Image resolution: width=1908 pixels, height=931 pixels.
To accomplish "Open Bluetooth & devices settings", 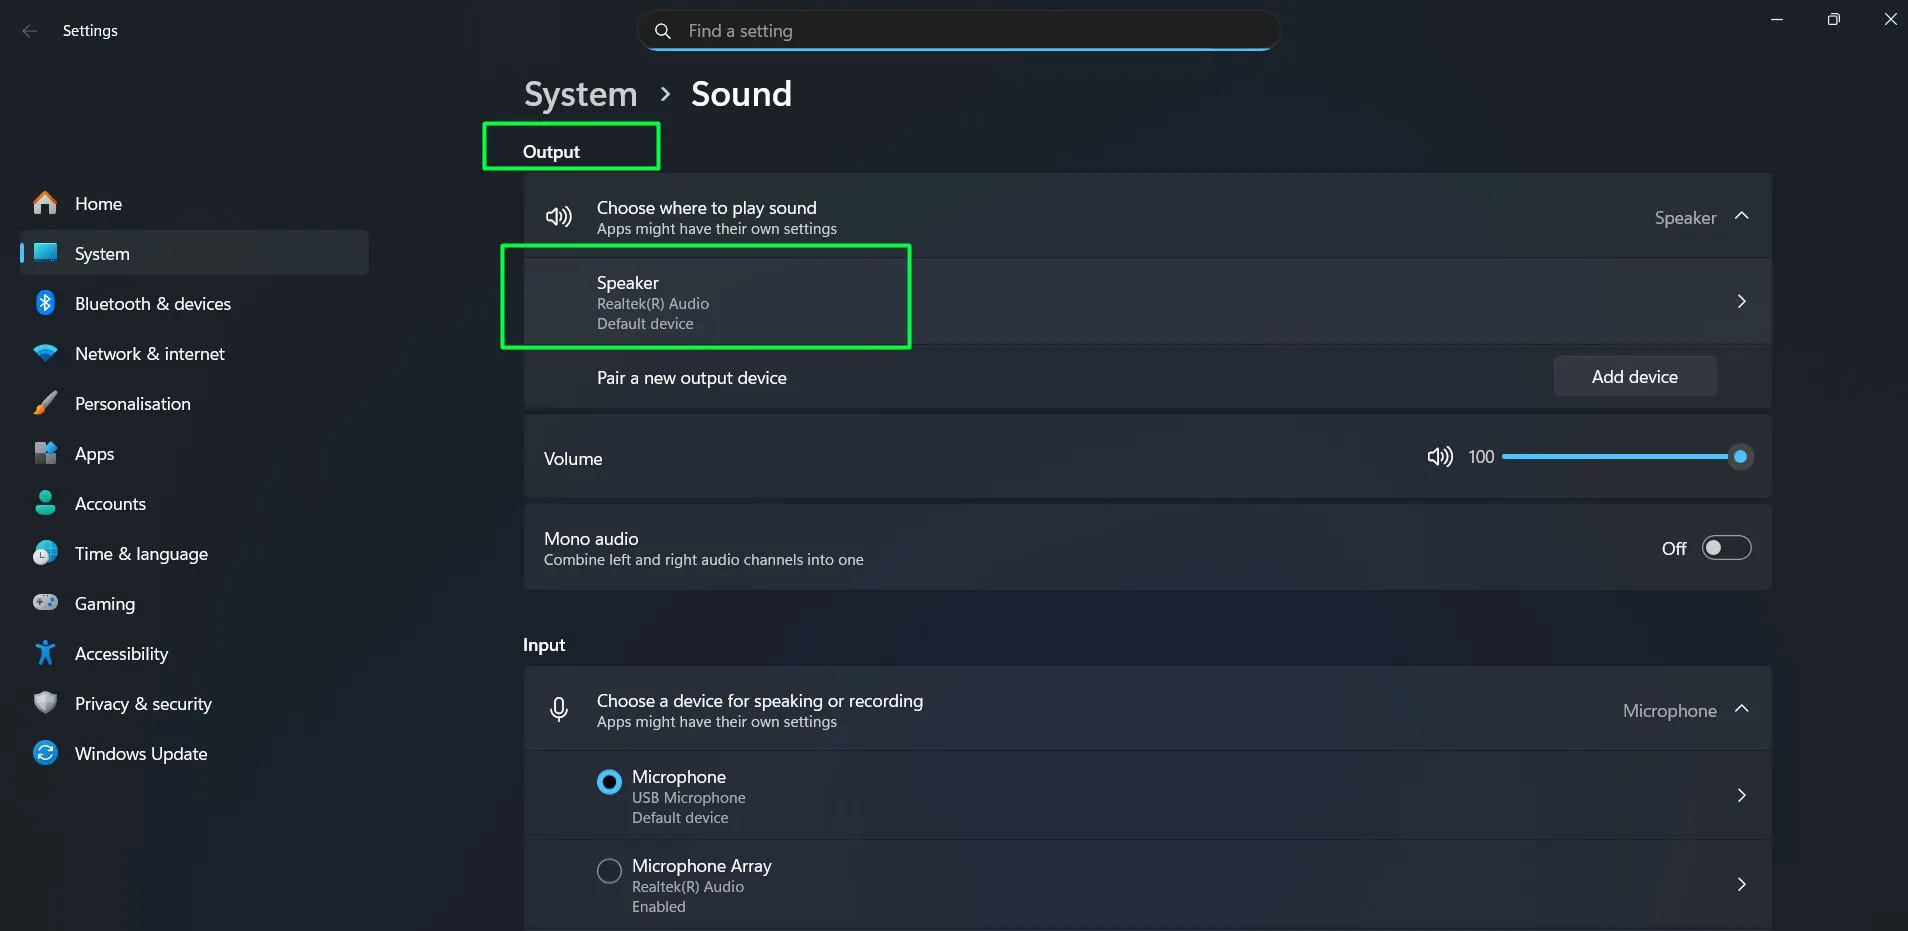I will point(45,303).
